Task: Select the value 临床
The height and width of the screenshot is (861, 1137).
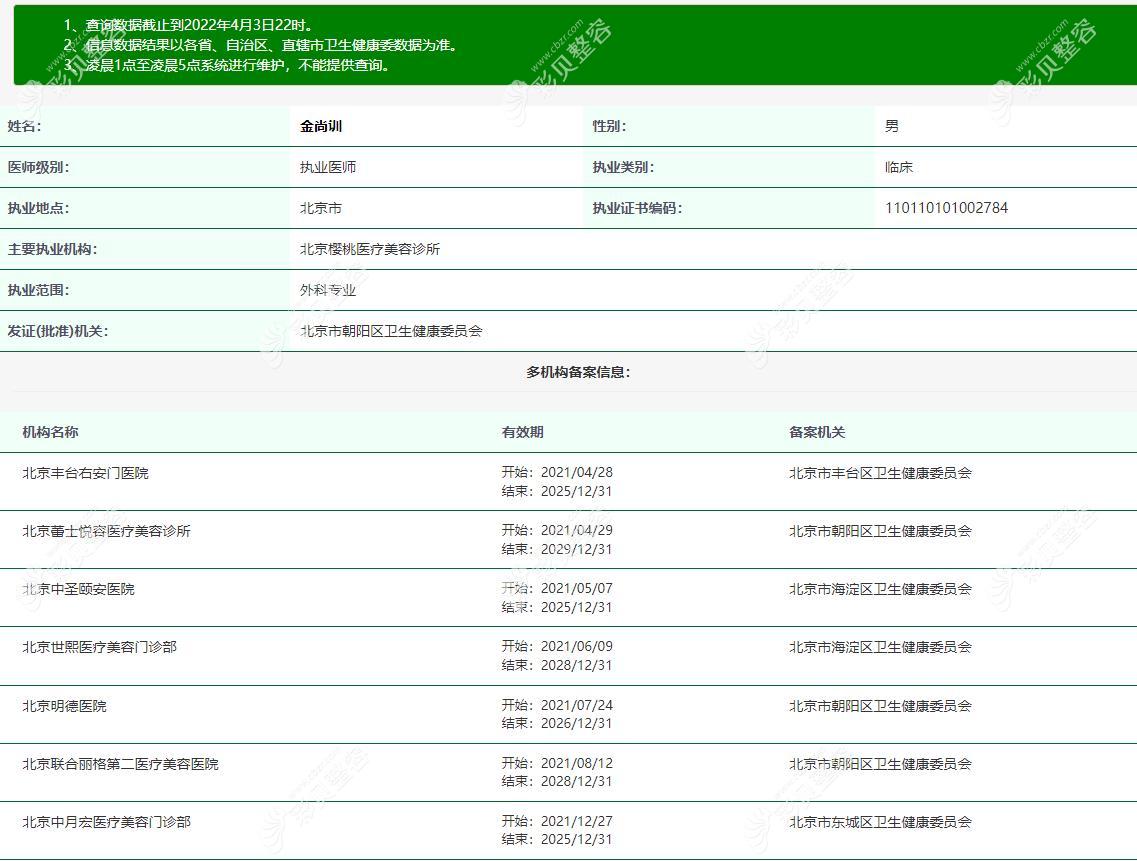Action: (x=899, y=168)
